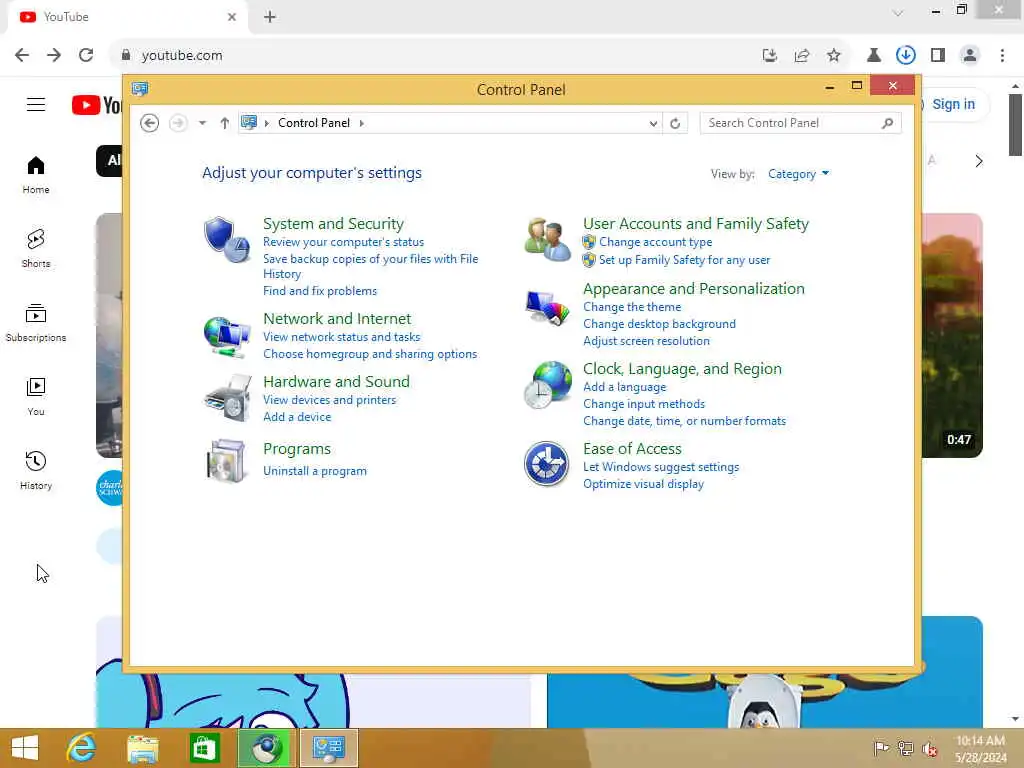Open a new Chrome tab
This screenshot has width=1024, height=768.
coord(270,17)
